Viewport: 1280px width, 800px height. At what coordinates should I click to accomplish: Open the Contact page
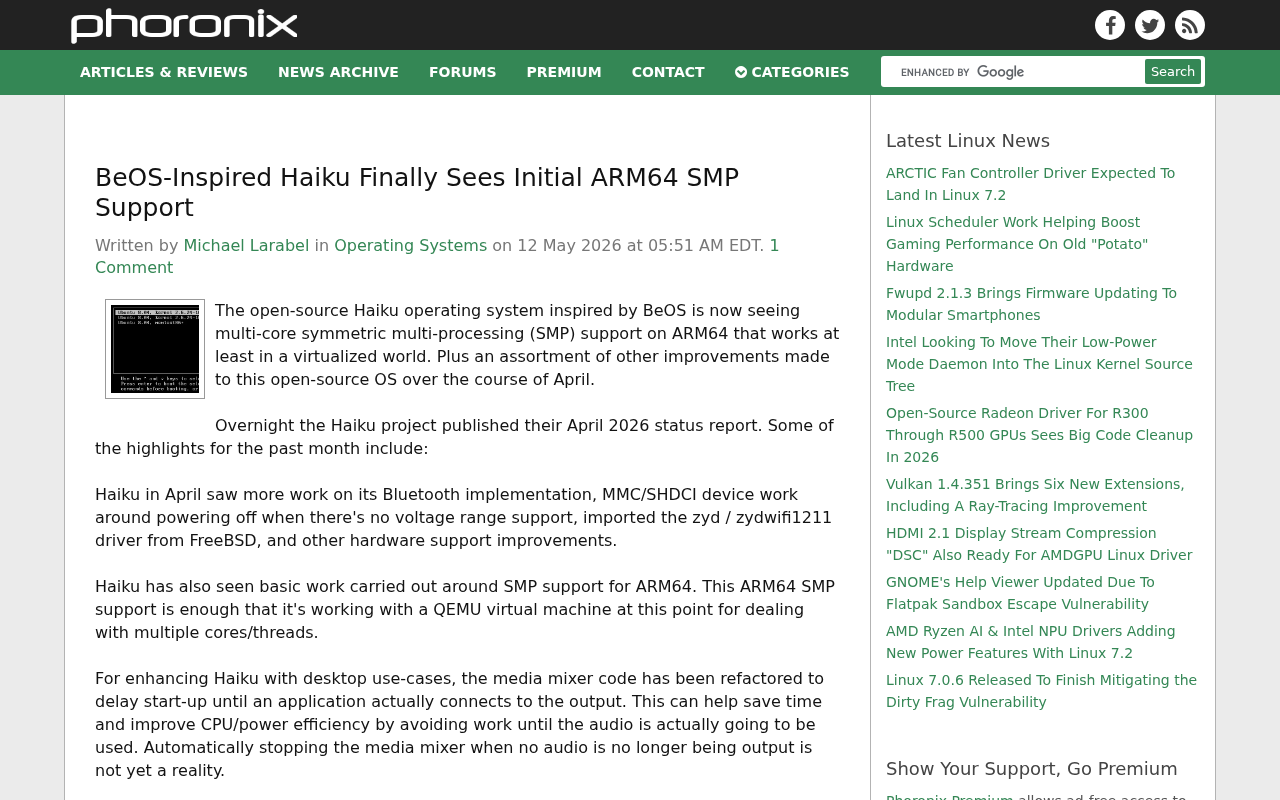click(668, 72)
